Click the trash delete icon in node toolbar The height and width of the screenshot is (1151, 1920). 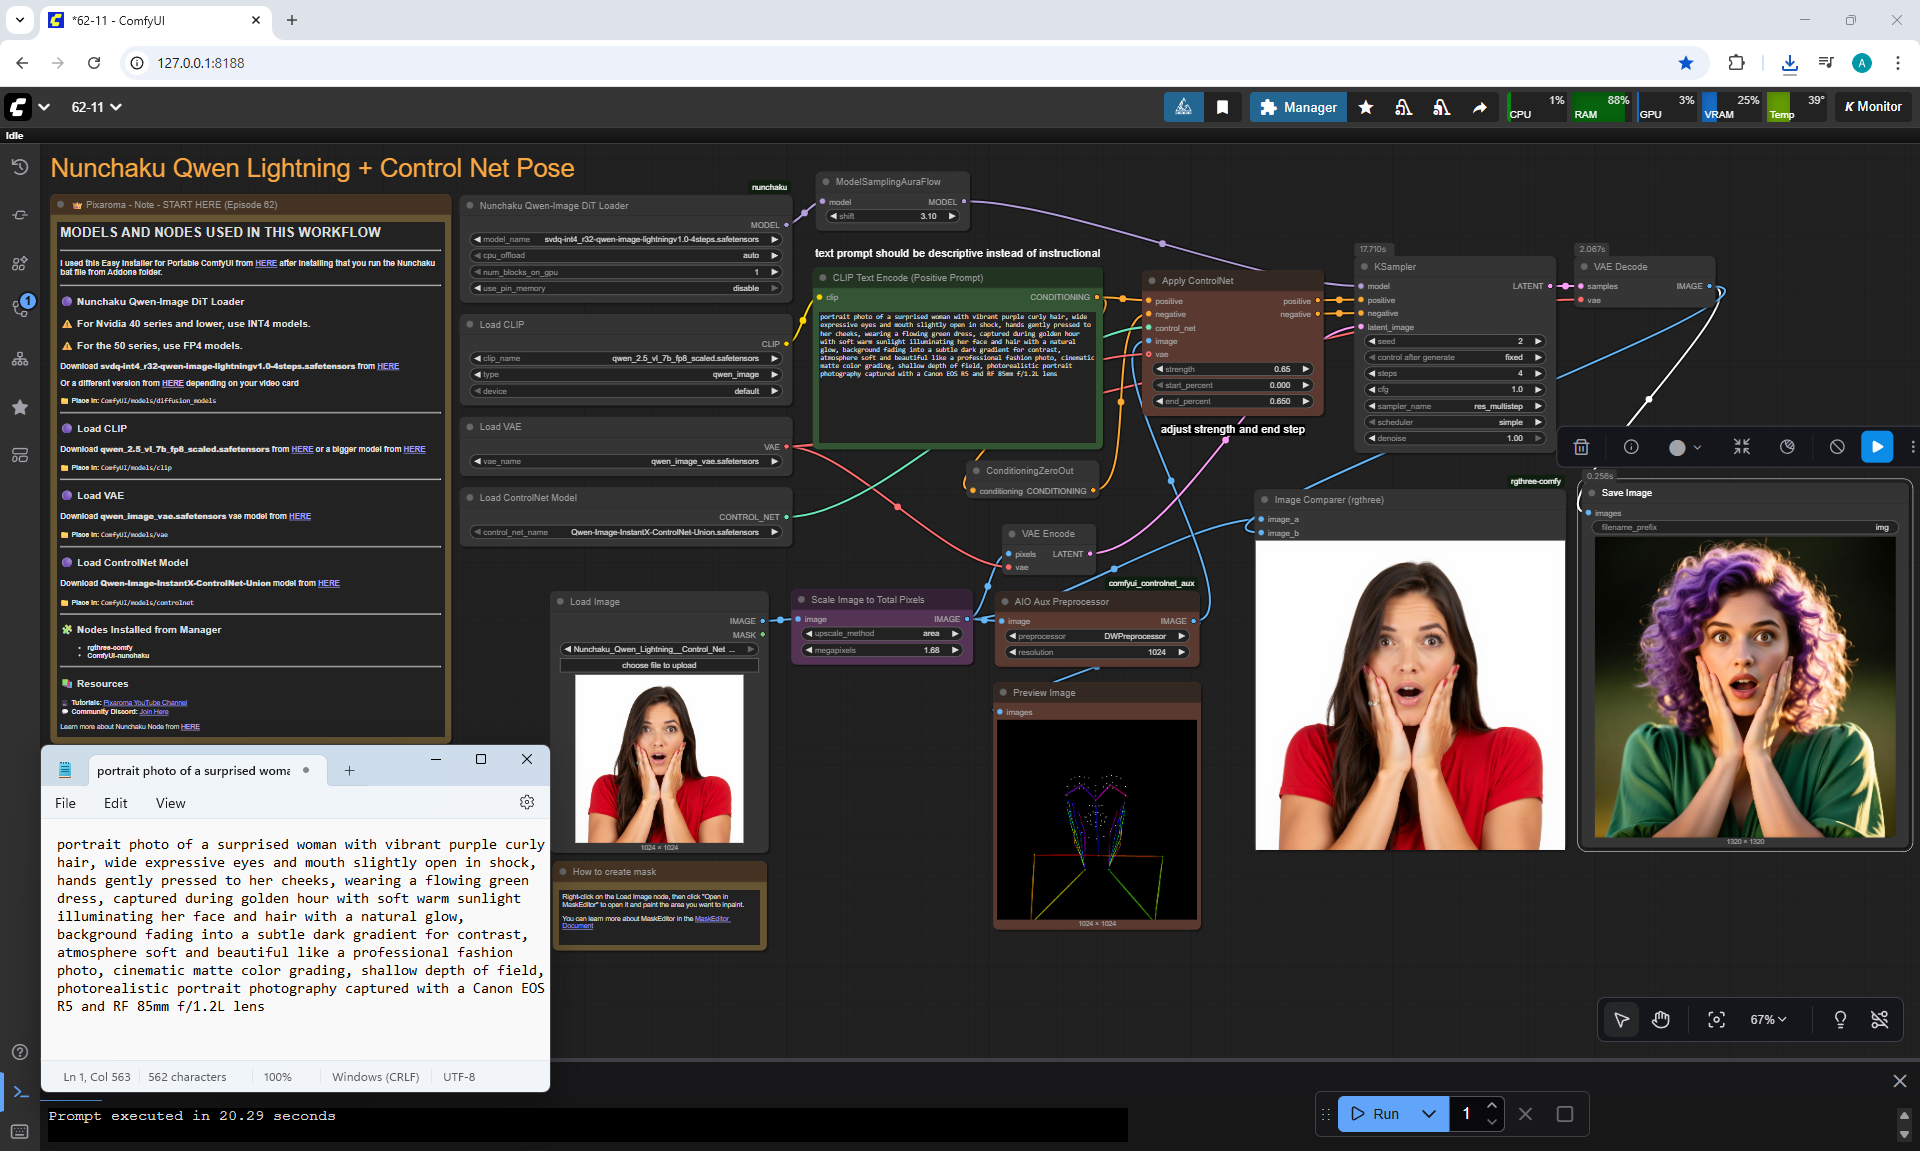(1581, 447)
